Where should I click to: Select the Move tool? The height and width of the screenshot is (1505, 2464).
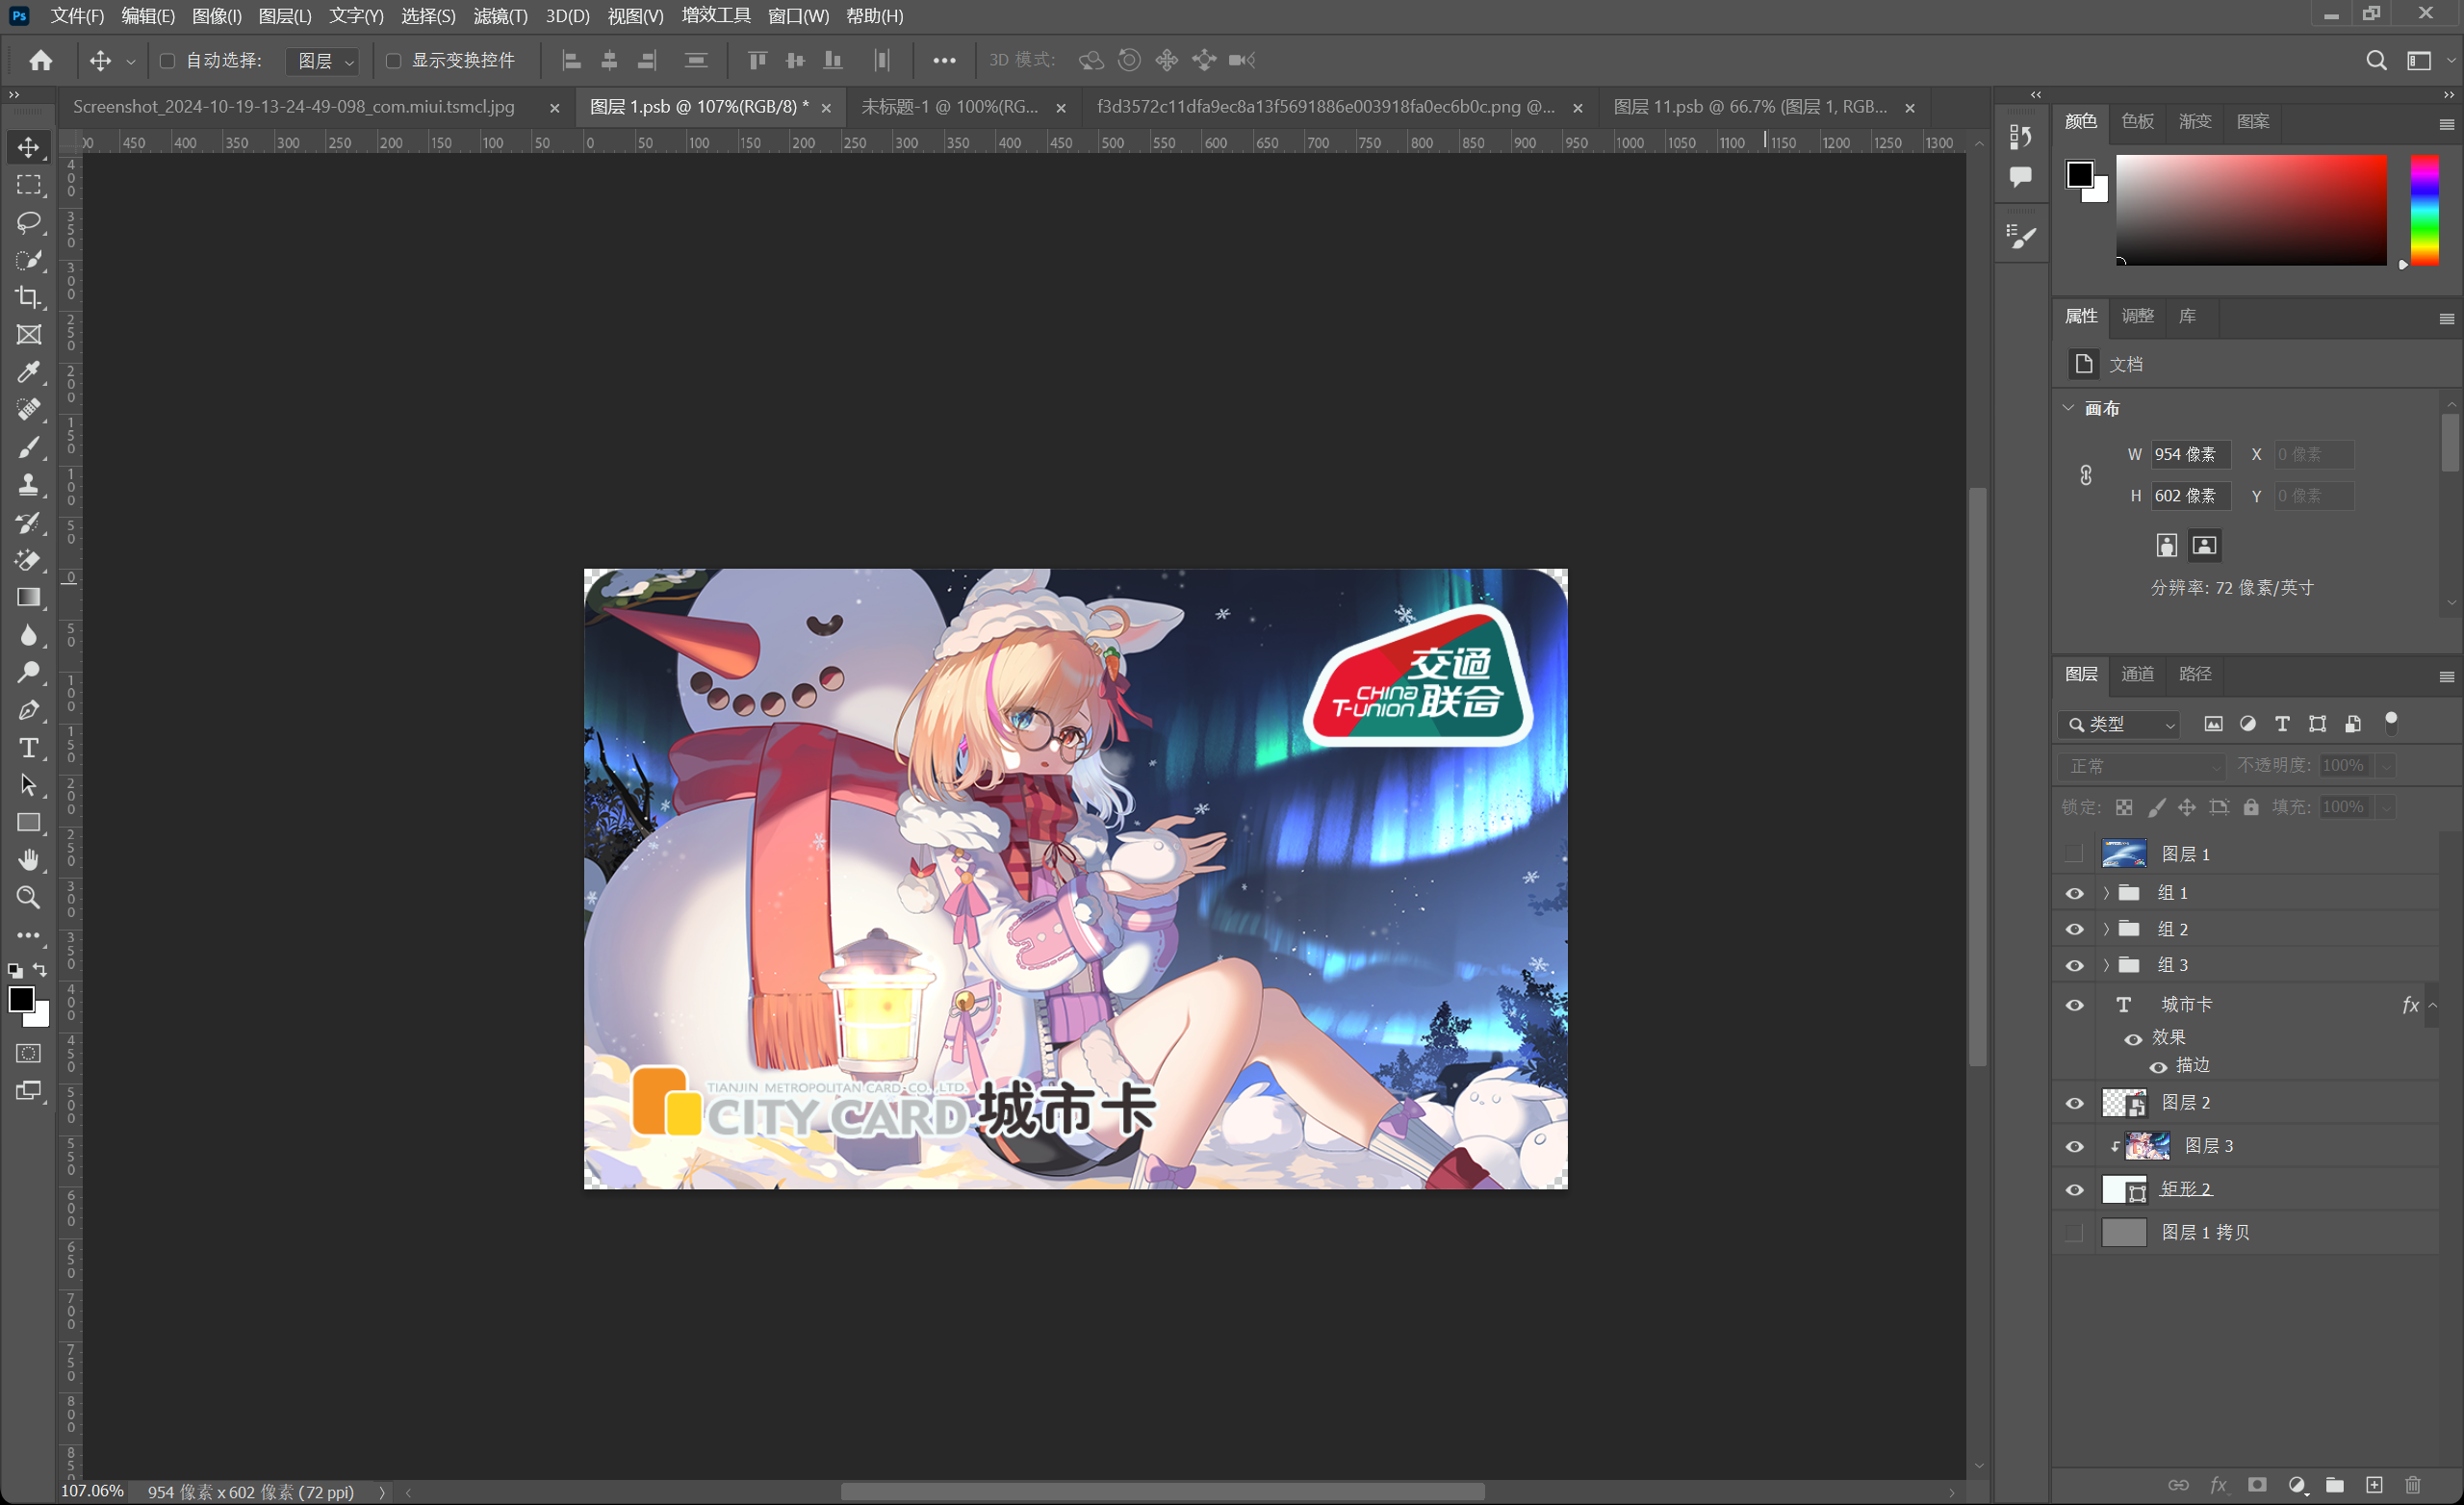(28, 147)
